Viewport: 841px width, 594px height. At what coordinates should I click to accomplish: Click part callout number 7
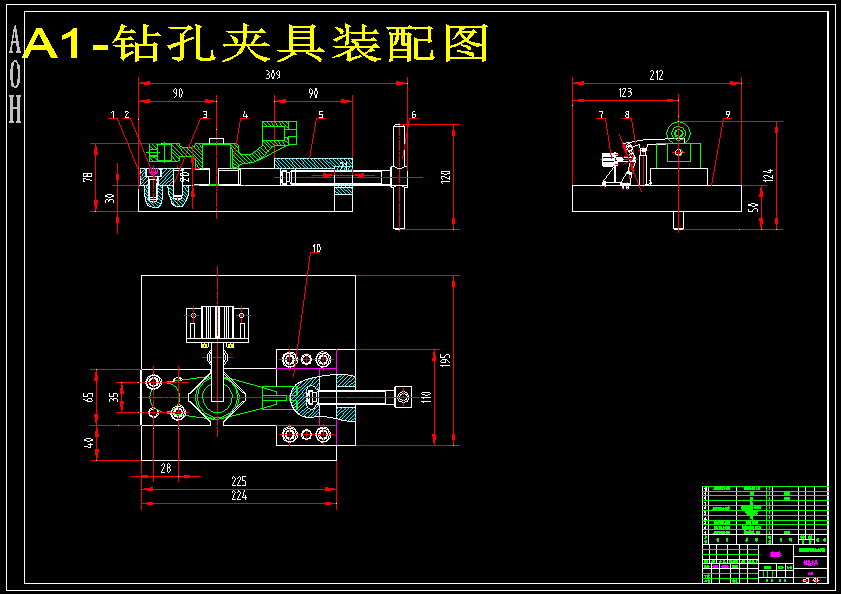coord(601,115)
